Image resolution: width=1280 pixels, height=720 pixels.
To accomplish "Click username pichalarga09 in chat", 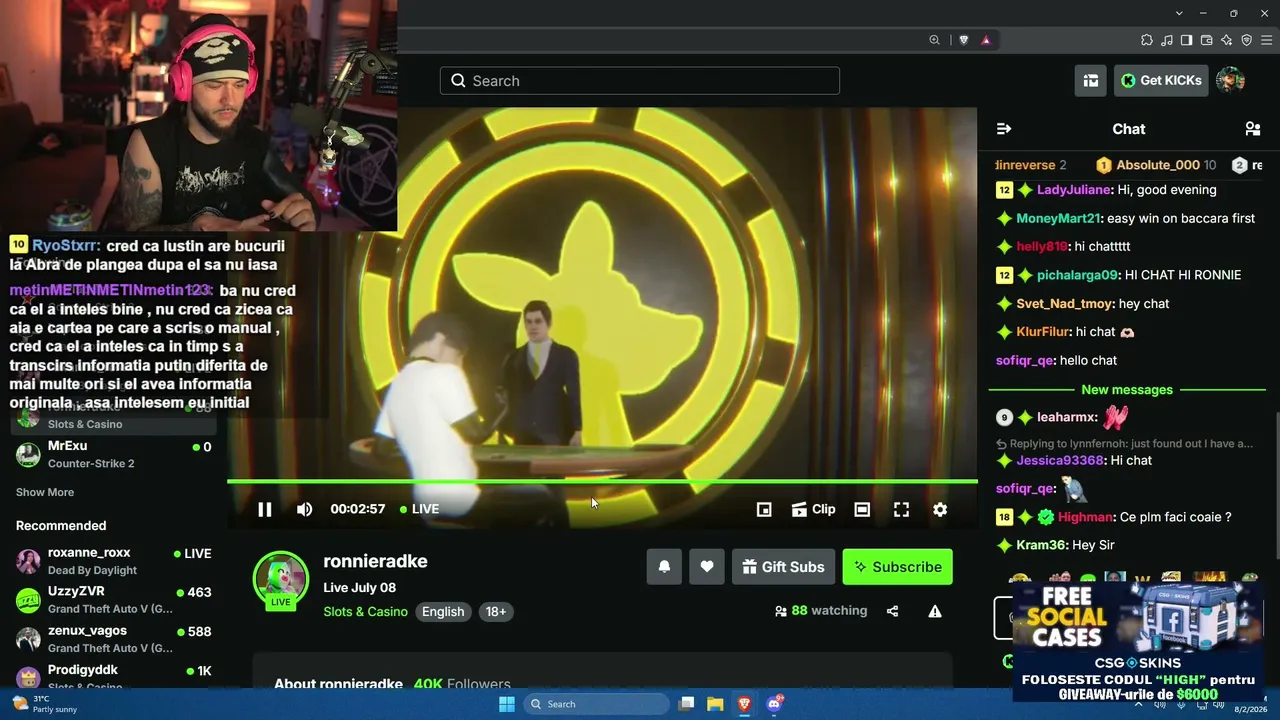I will click(1077, 275).
